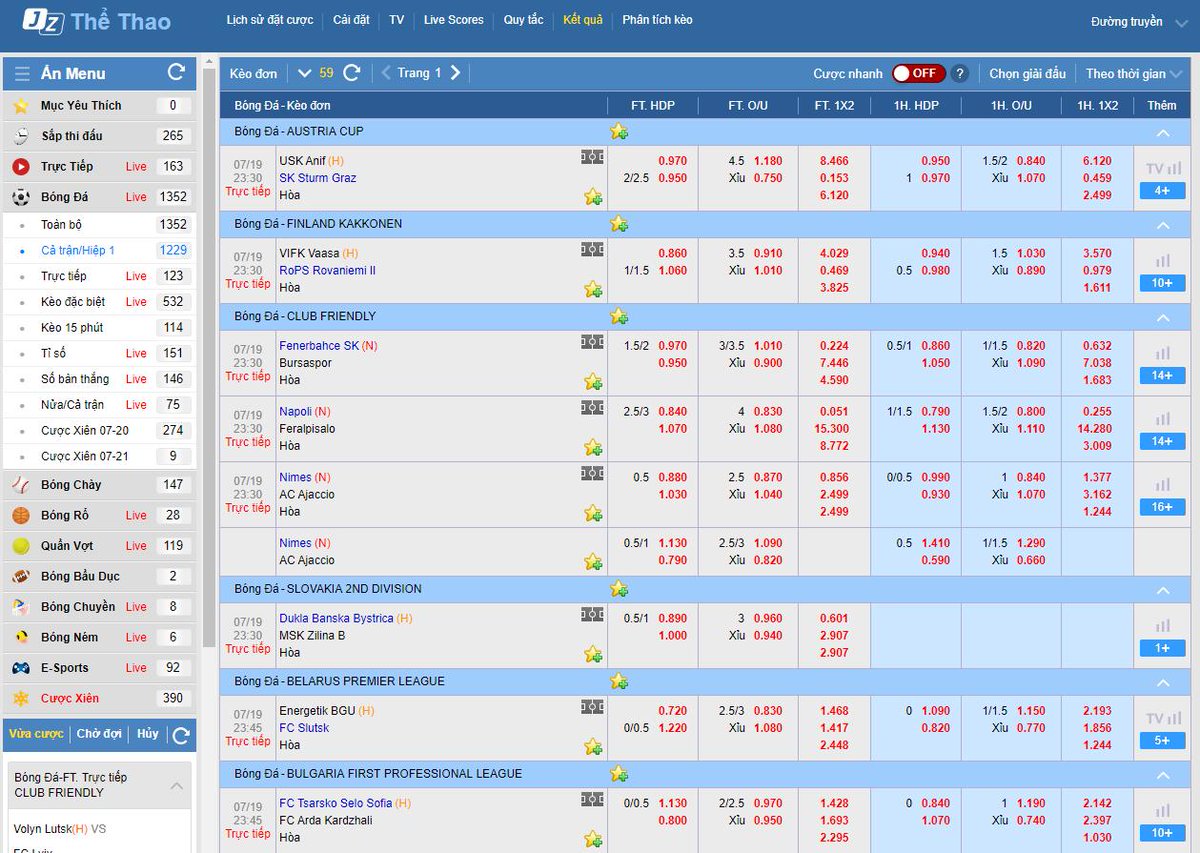Add FINLAND KAKKONEN league favorite star
Screen dimensions: 1200x853
[619, 224]
